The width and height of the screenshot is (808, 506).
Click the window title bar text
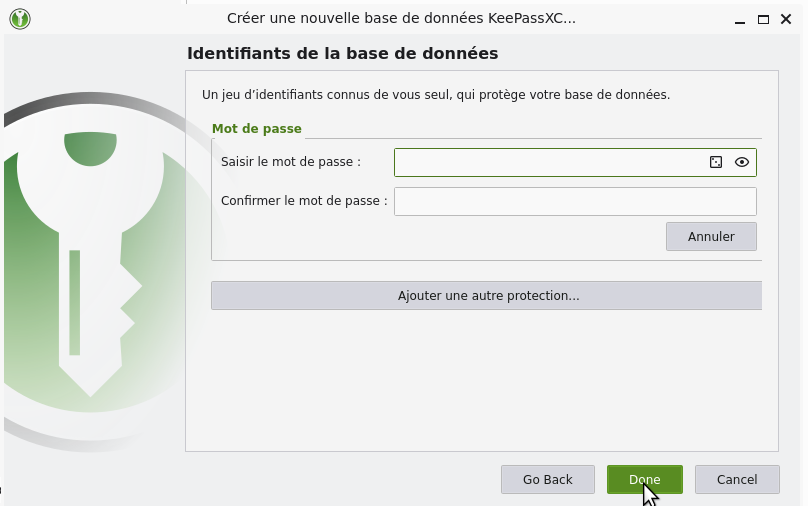point(401,18)
